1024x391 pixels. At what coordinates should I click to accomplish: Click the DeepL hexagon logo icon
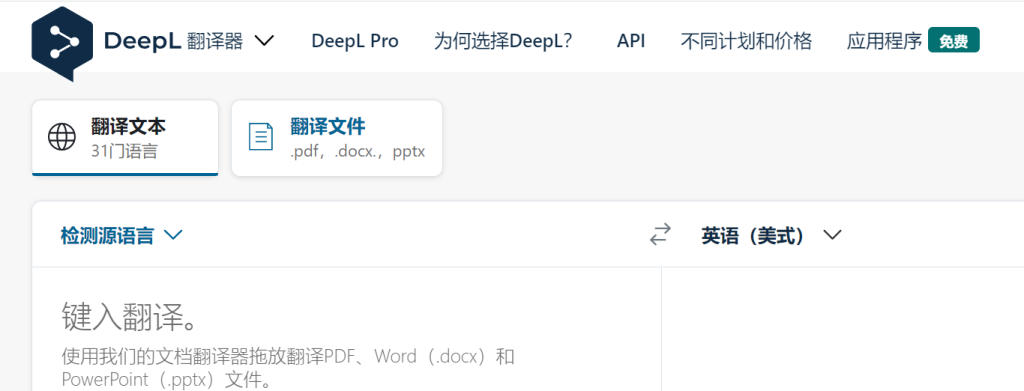click(x=62, y=43)
